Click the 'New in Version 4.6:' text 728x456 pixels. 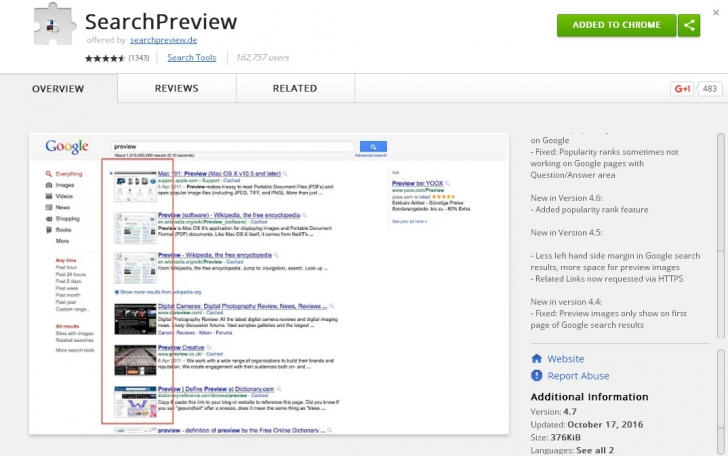click(566, 198)
